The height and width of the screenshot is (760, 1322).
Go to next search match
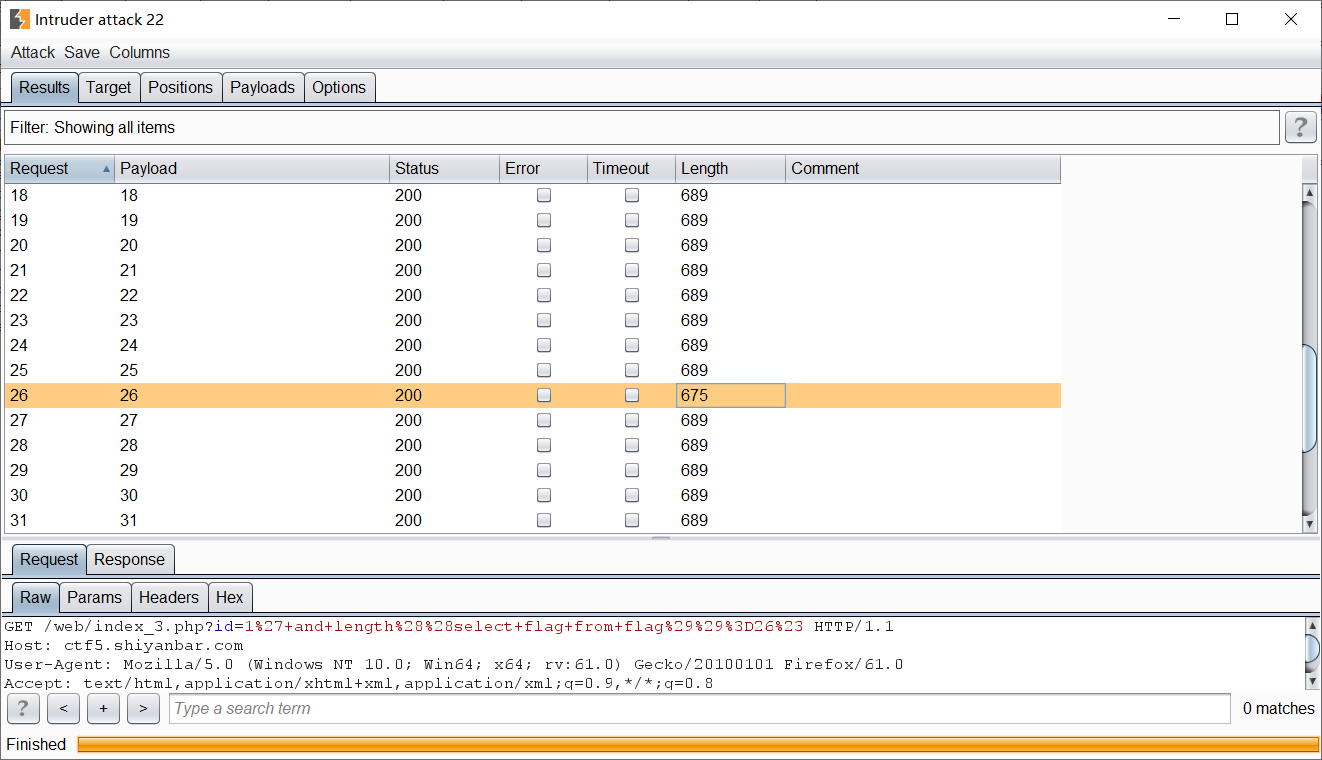click(x=143, y=709)
